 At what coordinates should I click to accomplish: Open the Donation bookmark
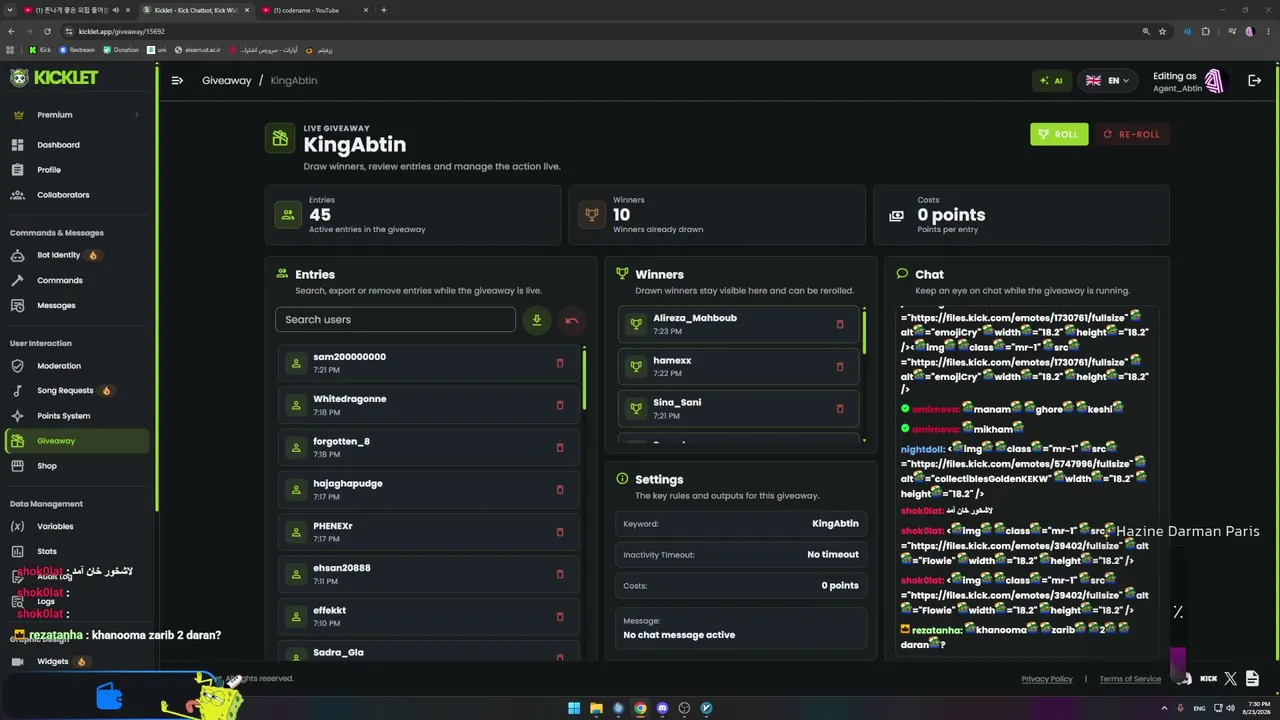pos(121,50)
